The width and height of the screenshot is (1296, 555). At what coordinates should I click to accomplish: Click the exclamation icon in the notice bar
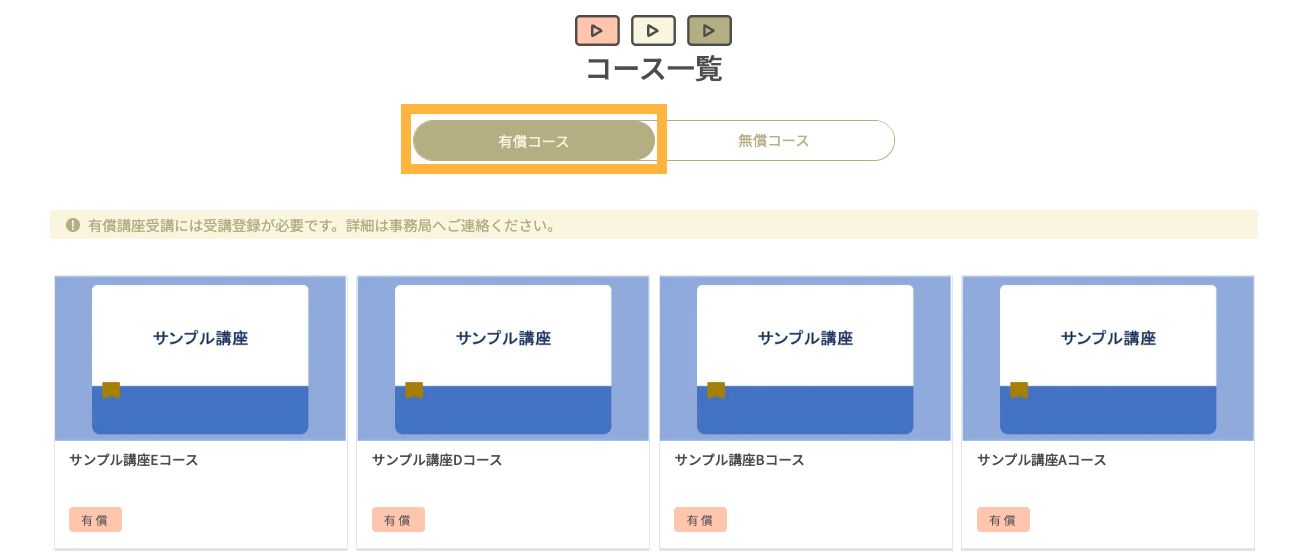coord(73,225)
